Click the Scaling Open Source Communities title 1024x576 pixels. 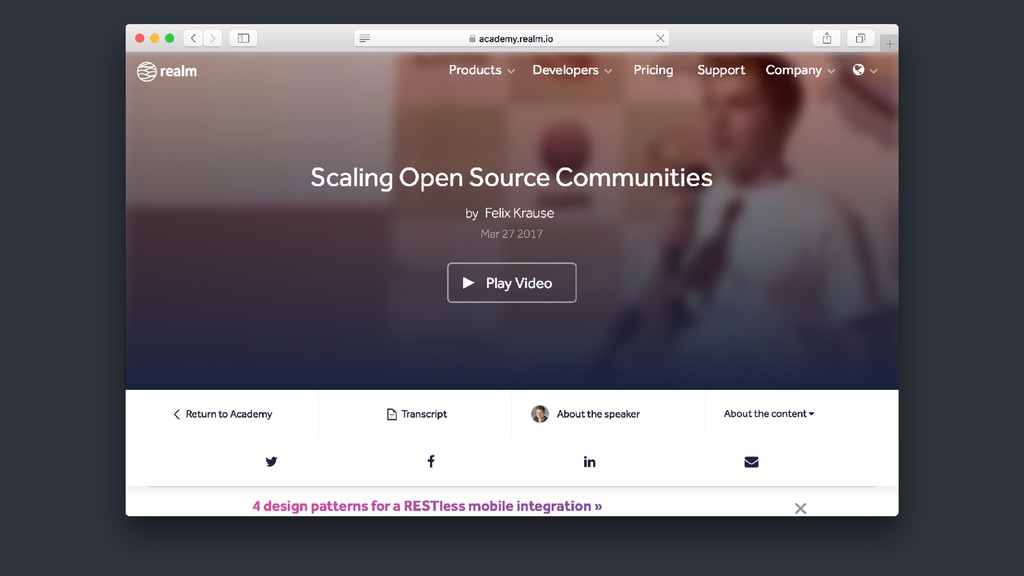[x=511, y=178]
